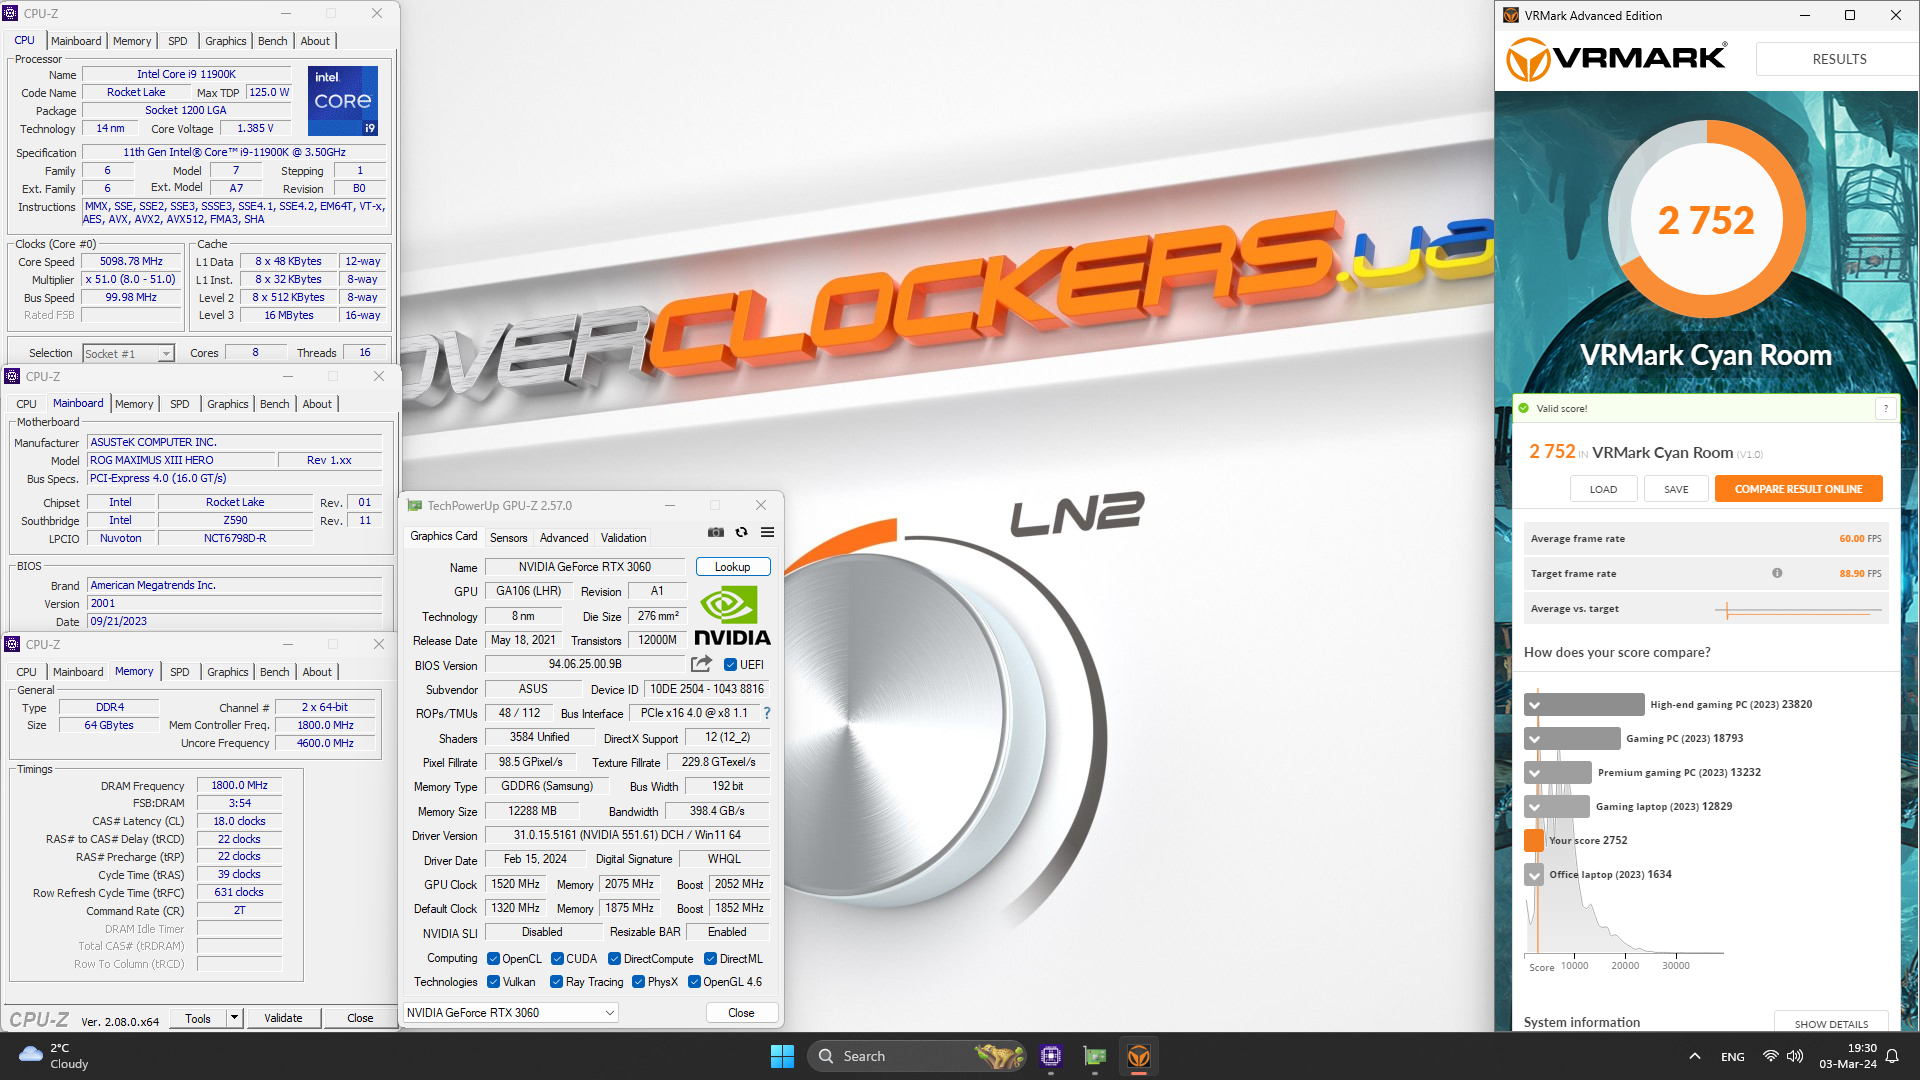
Task: Click the GPU-Z title bar app icon
Action: (414, 506)
